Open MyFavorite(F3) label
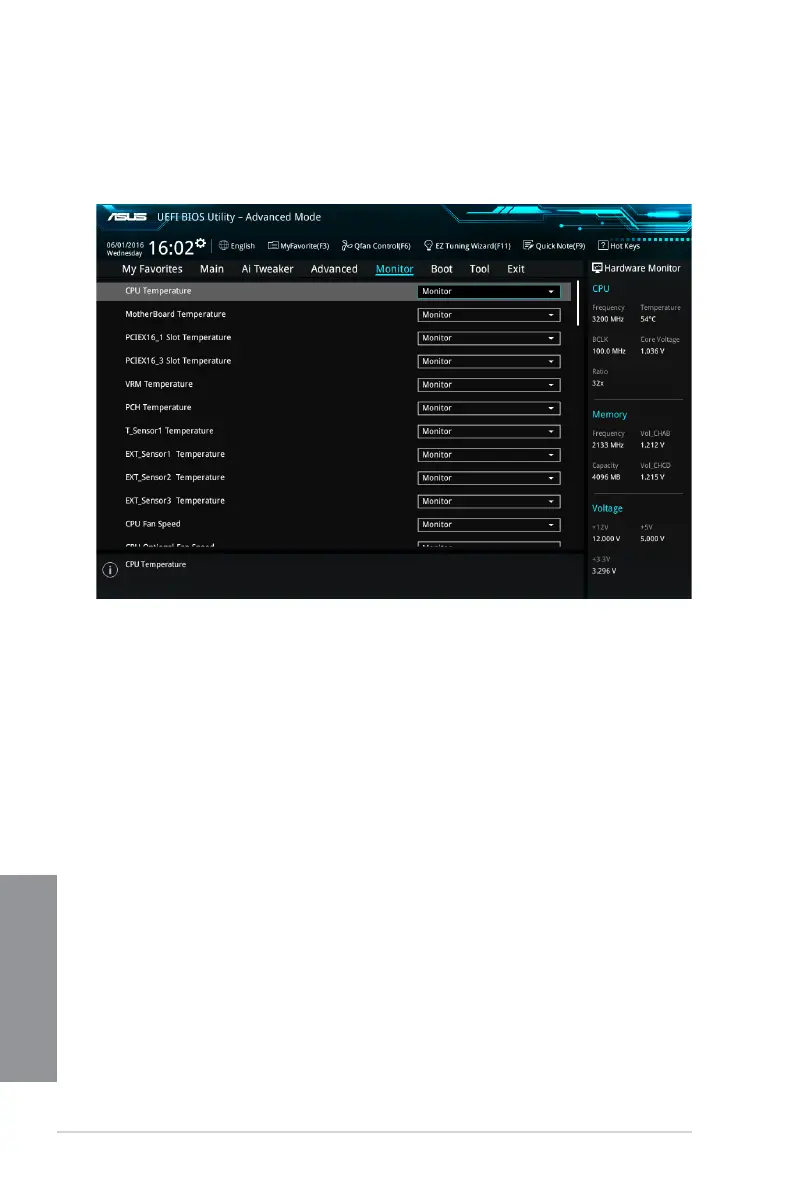This screenshot has width=794, height=1196. coord(305,246)
